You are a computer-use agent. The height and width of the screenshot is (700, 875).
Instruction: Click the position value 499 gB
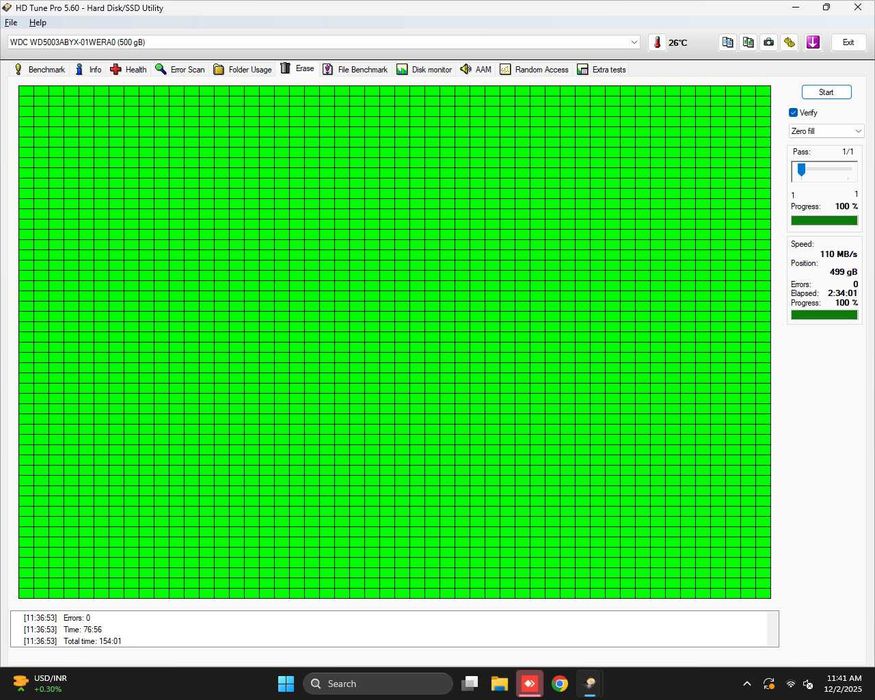(x=843, y=272)
